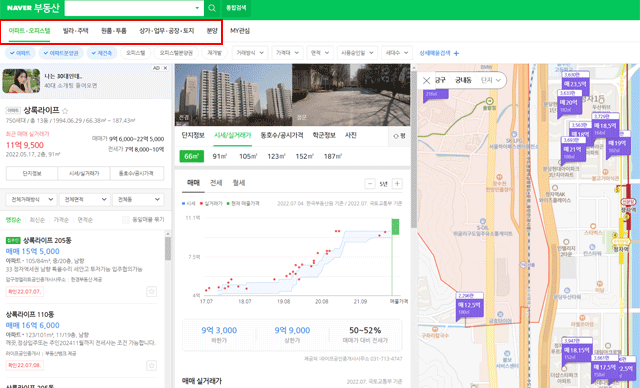Sort listings by 면적순
Viewport: 640px width, 388px height.
(85, 220)
